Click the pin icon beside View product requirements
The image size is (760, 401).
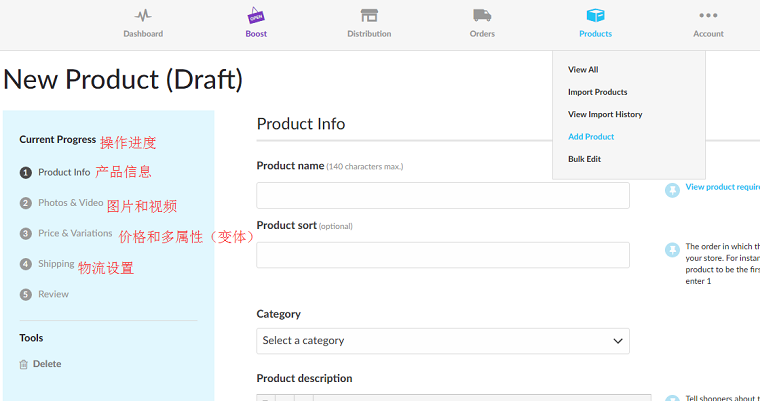tap(672, 190)
